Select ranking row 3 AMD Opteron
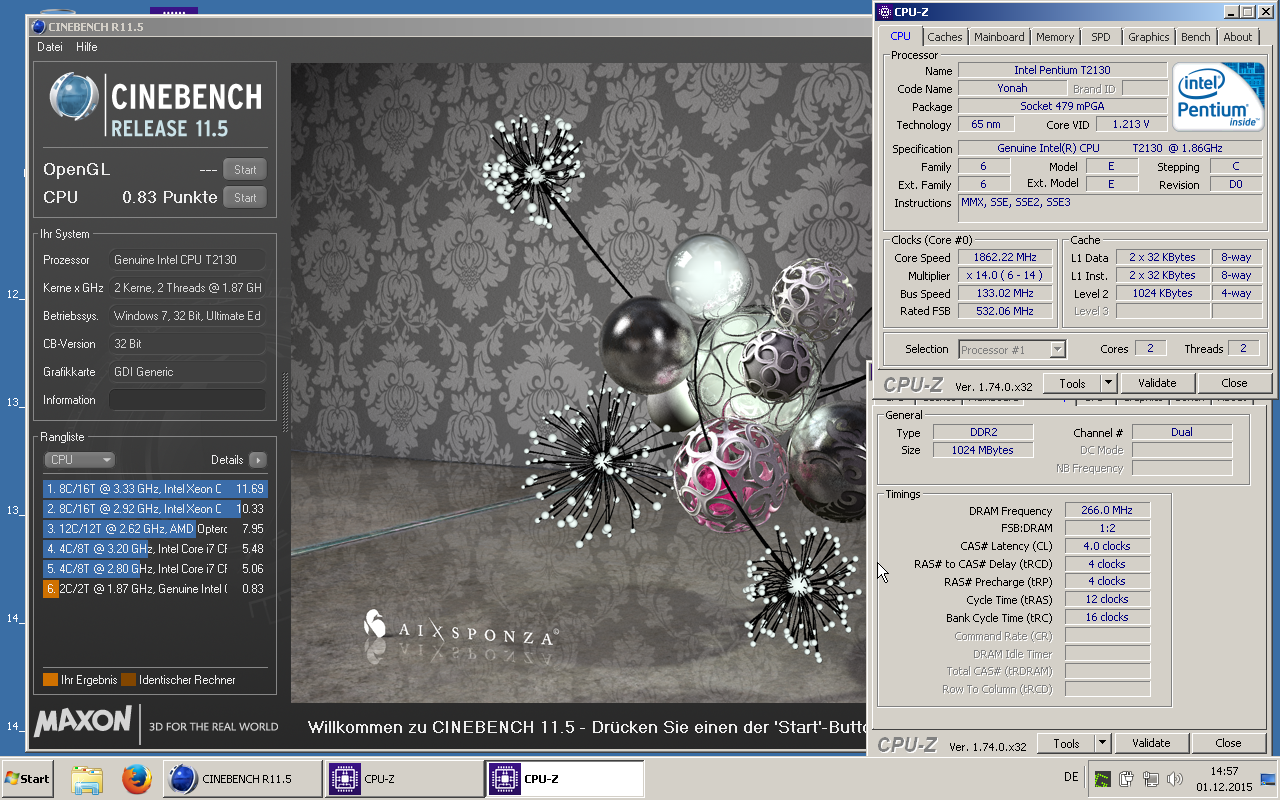The image size is (1280, 800). pyautogui.click(x=155, y=529)
